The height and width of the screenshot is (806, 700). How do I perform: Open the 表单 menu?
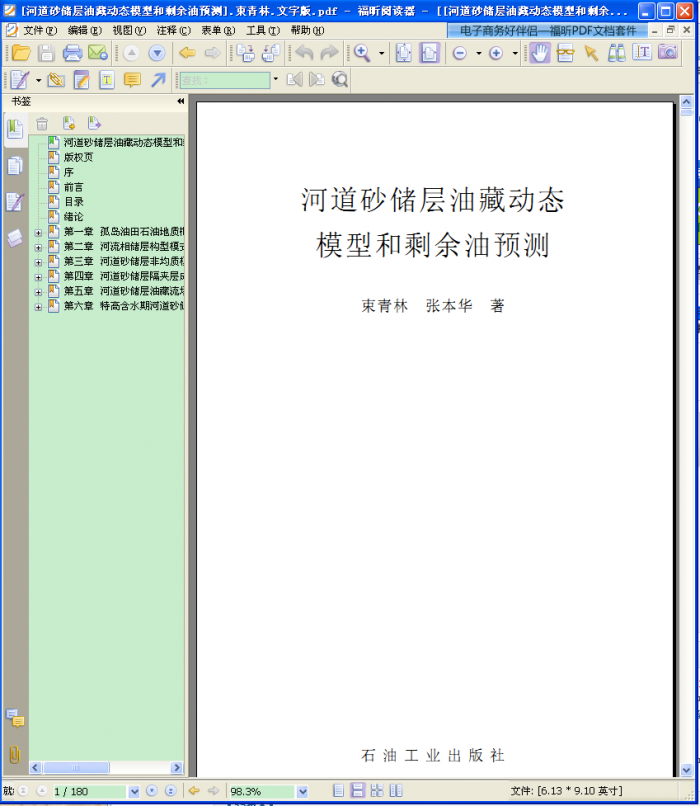point(218,30)
